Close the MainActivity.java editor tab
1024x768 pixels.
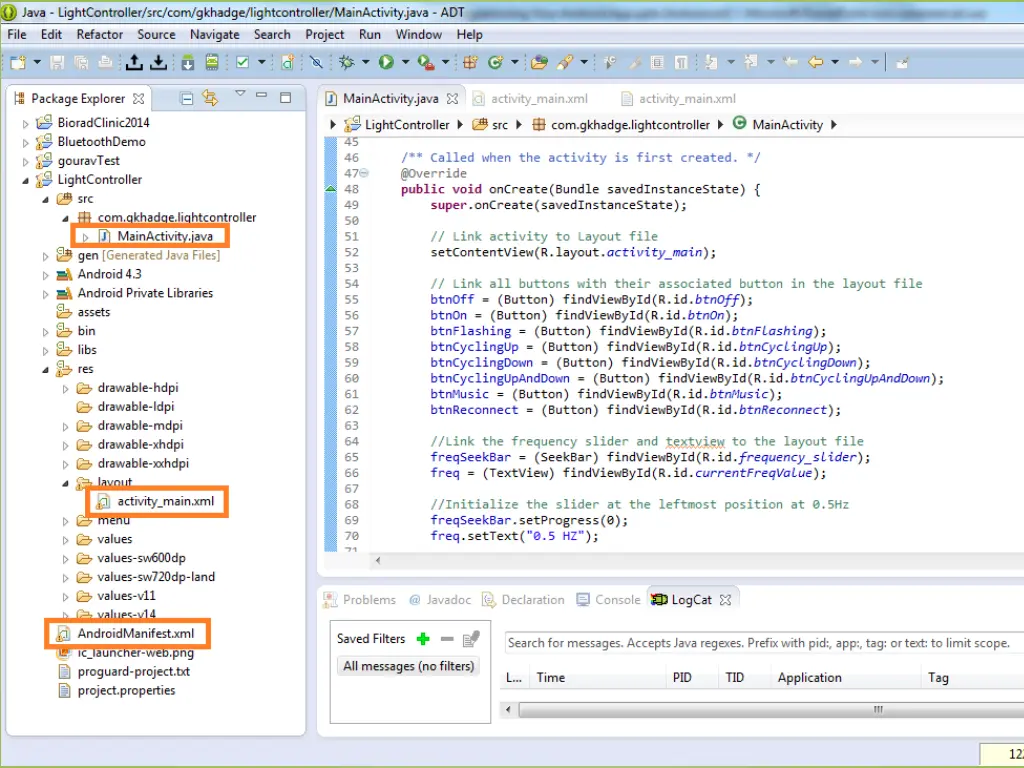coord(452,99)
